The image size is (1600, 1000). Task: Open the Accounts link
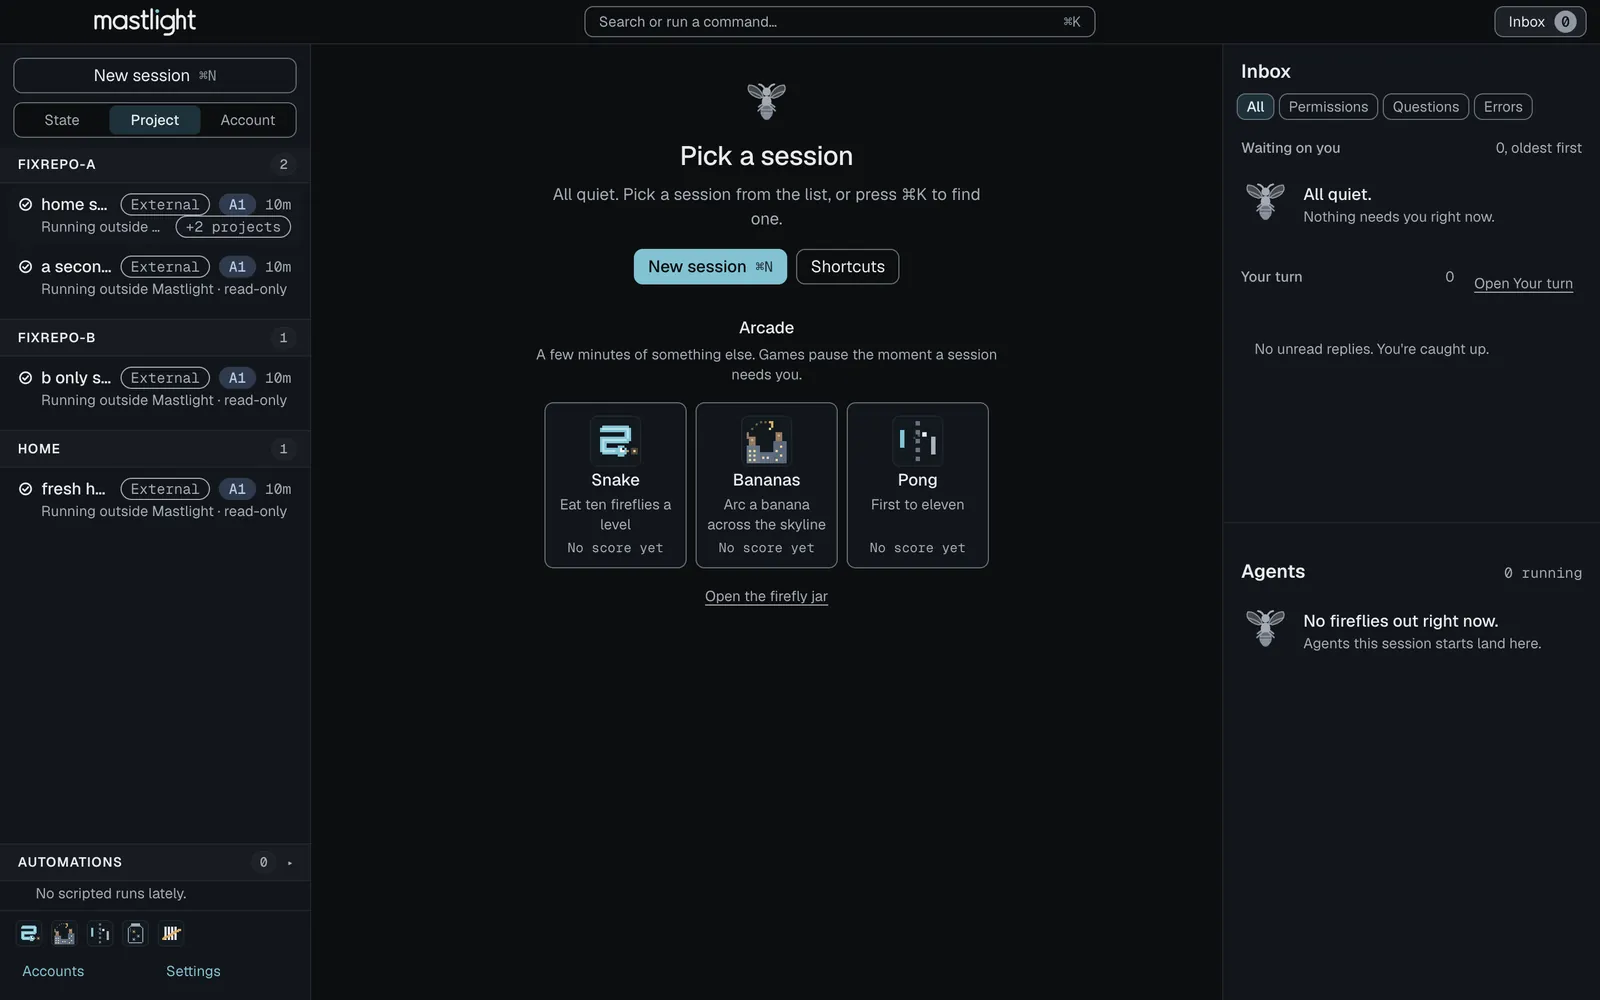click(53, 971)
